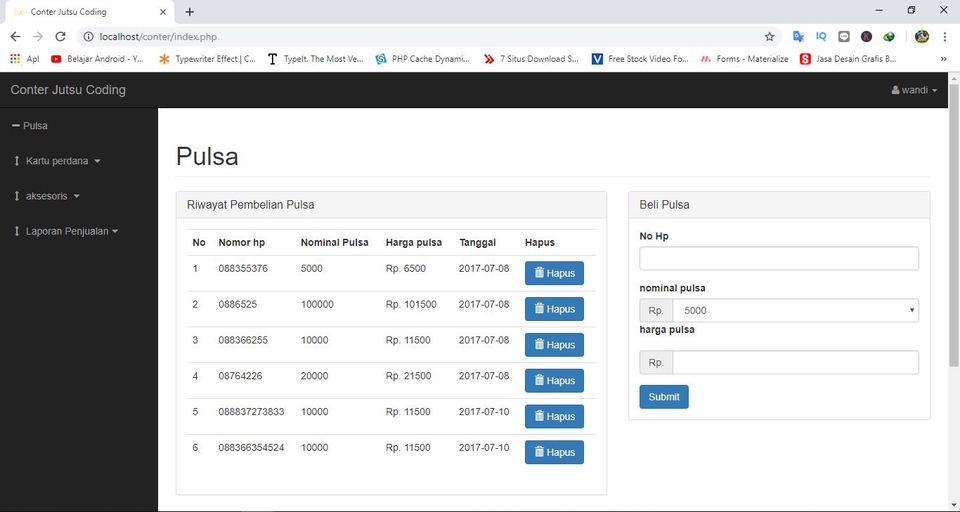Click the Chrome profile avatar icon
960x512 pixels.
(922, 37)
